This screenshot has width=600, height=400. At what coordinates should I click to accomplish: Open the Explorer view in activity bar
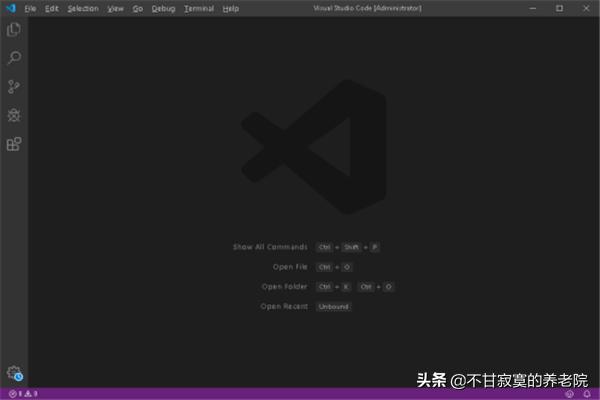[x=14, y=29]
